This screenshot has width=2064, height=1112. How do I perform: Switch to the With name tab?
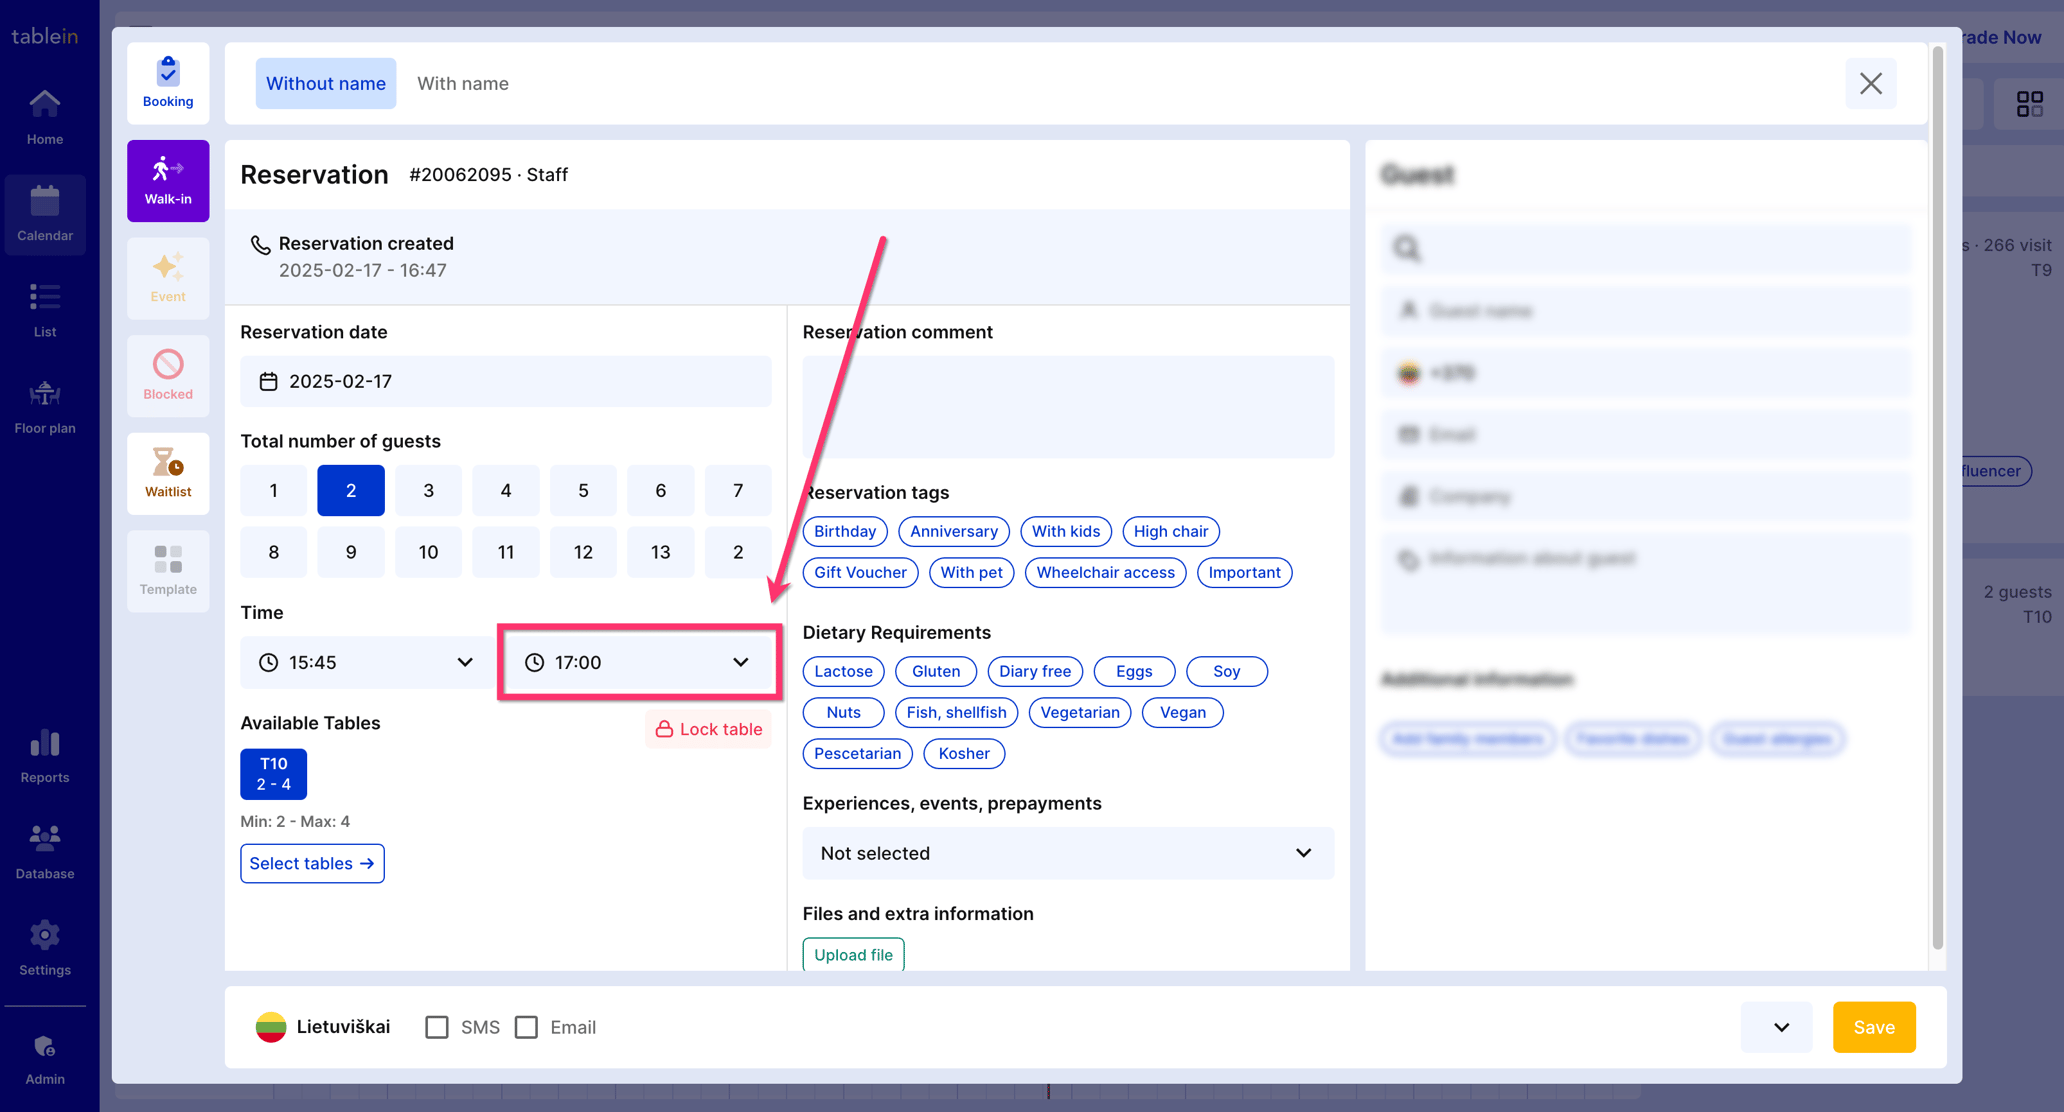pyautogui.click(x=462, y=83)
